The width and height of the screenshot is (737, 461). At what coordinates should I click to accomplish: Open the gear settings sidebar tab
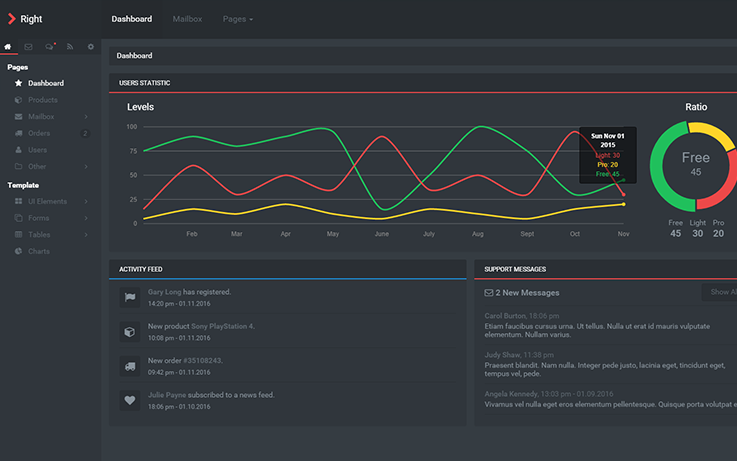coord(90,47)
